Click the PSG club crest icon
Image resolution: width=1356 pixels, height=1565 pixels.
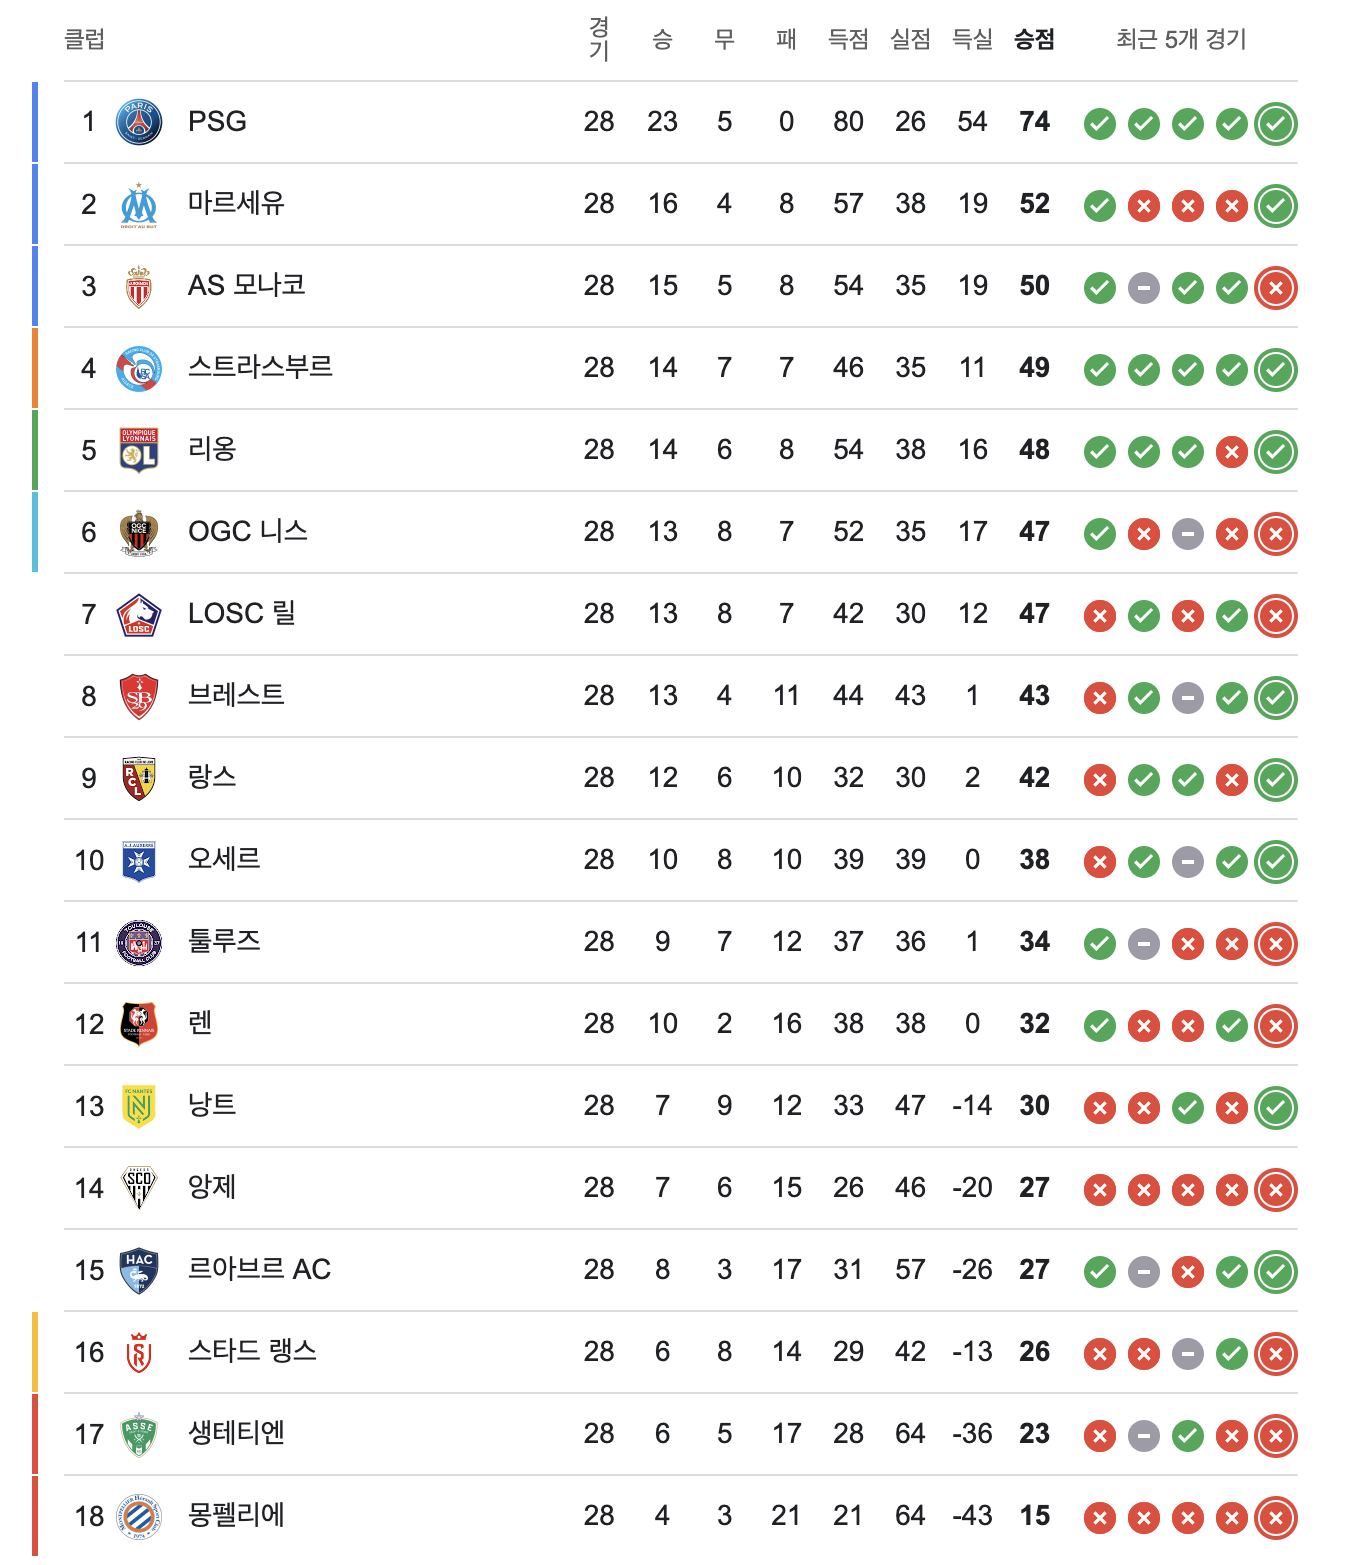point(139,122)
